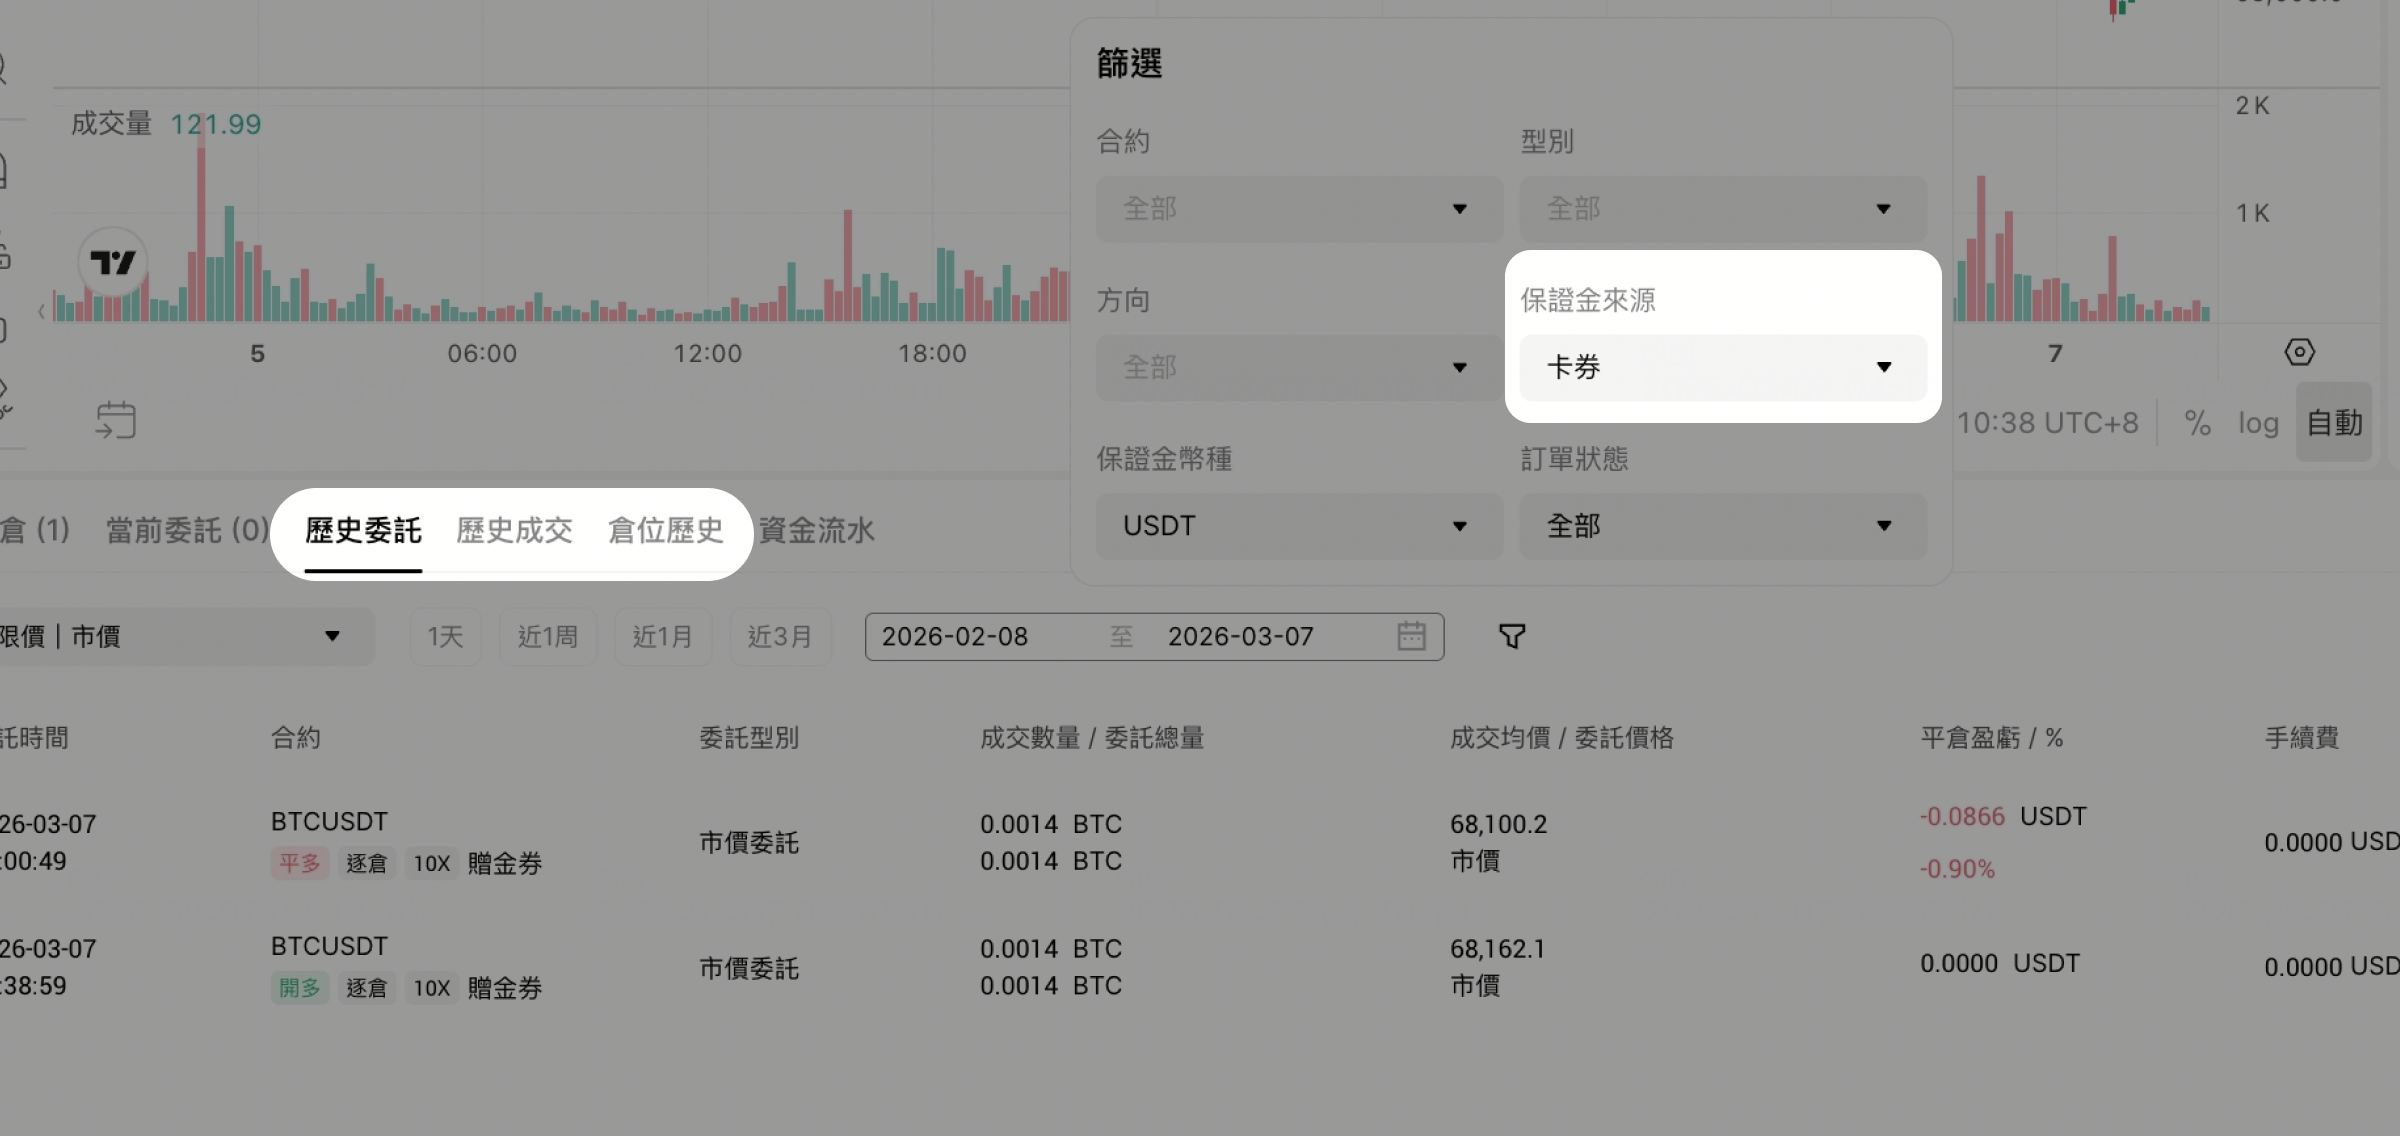Select the 近1周 time range button
Viewport: 2400px width, 1136px height.
pyautogui.click(x=547, y=636)
